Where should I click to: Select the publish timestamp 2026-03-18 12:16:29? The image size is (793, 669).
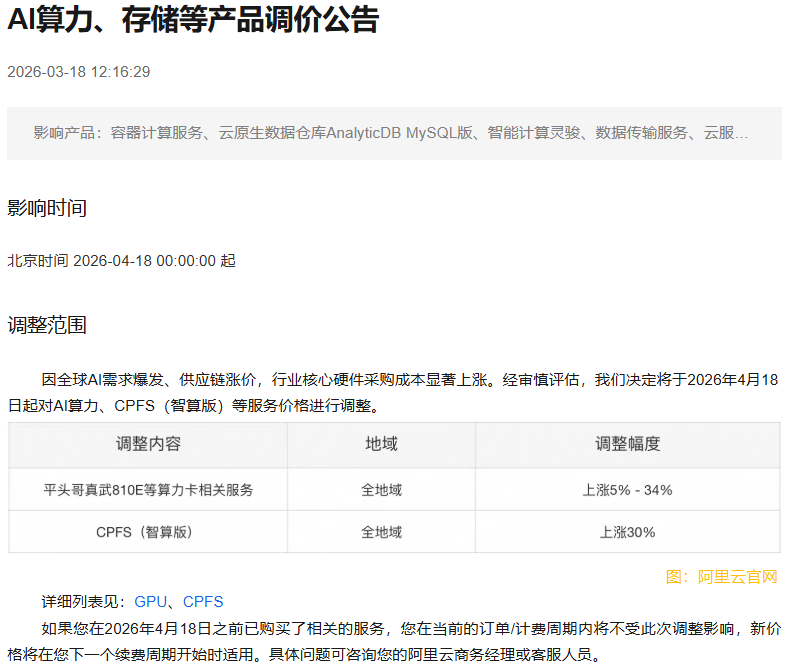pyautogui.click(x=79, y=72)
